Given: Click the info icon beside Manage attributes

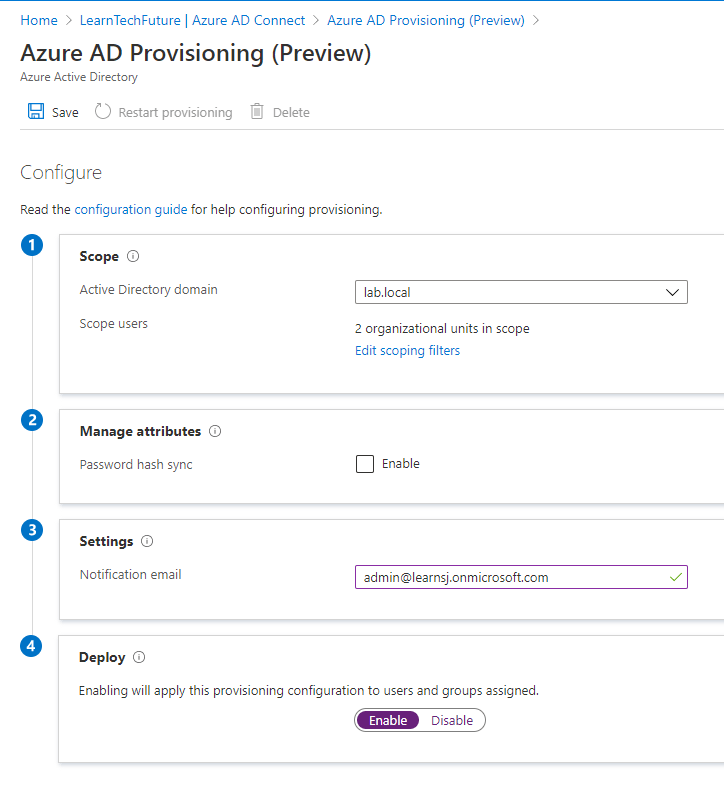Looking at the screenshot, I should 215,432.
